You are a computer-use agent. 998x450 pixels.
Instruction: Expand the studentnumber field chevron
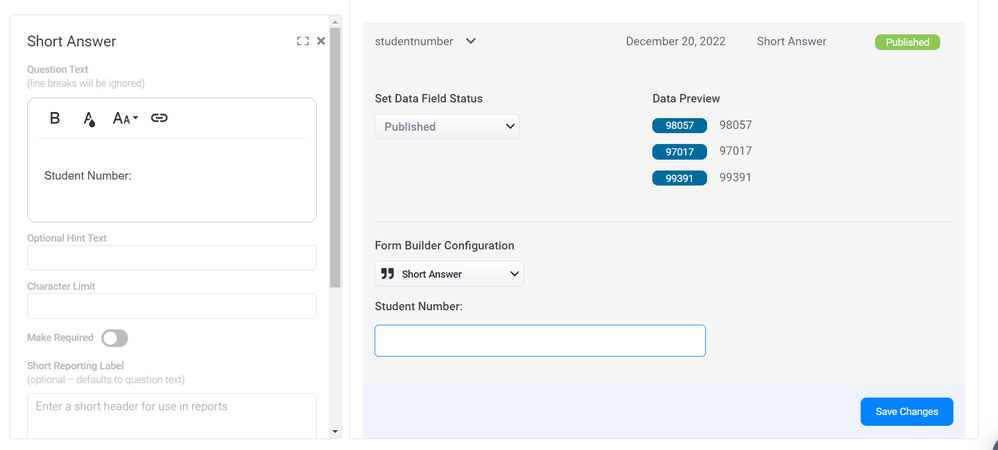click(471, 42)
